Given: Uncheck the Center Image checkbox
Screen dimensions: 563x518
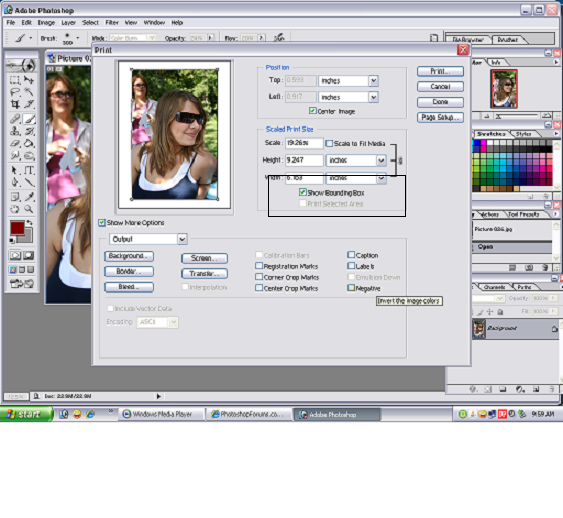Looking at the screenshot, I should coord(313,111).
